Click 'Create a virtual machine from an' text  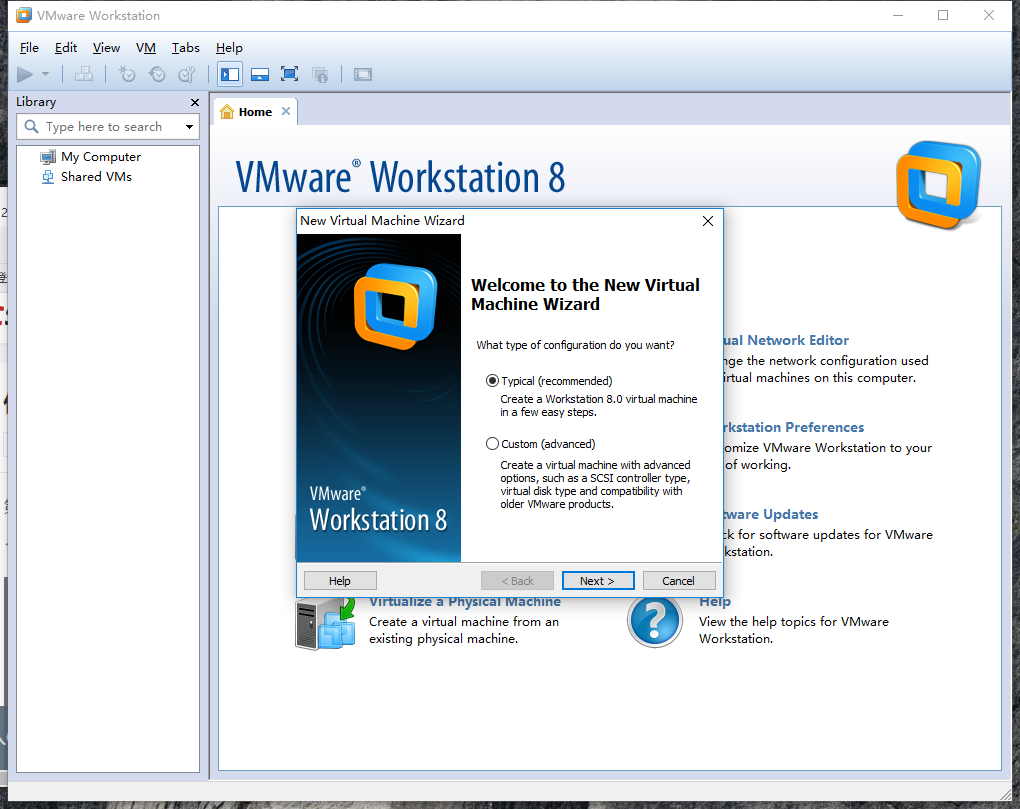(x=464, y=622)
